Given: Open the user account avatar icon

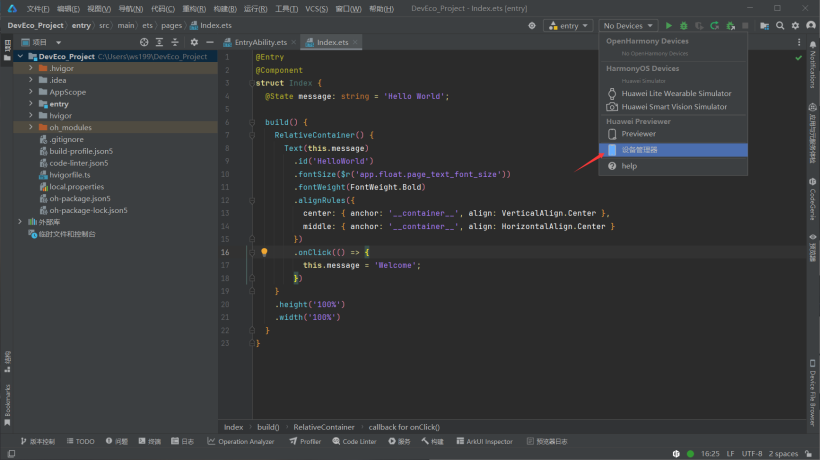Looking at the screenshot, I should pos(811,26).
